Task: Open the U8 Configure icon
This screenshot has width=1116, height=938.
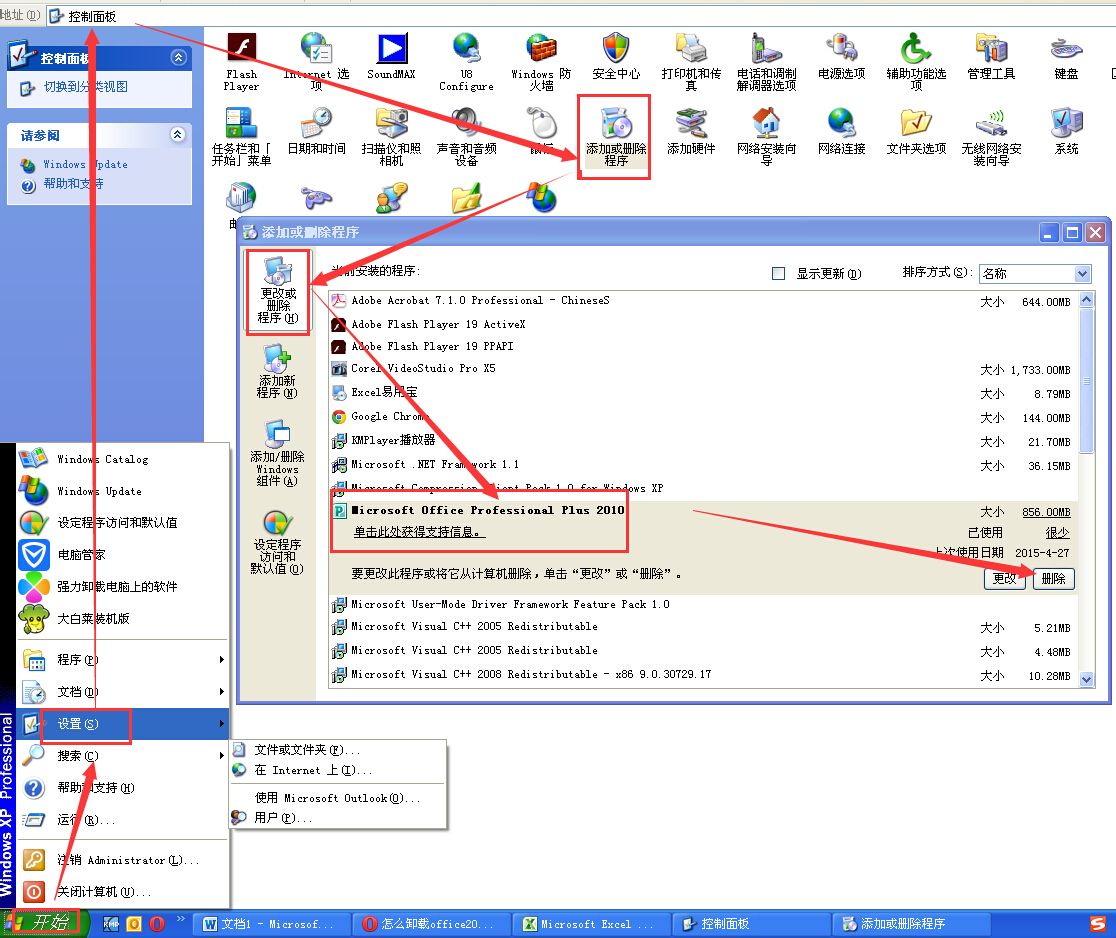Action: pos(466,62)
